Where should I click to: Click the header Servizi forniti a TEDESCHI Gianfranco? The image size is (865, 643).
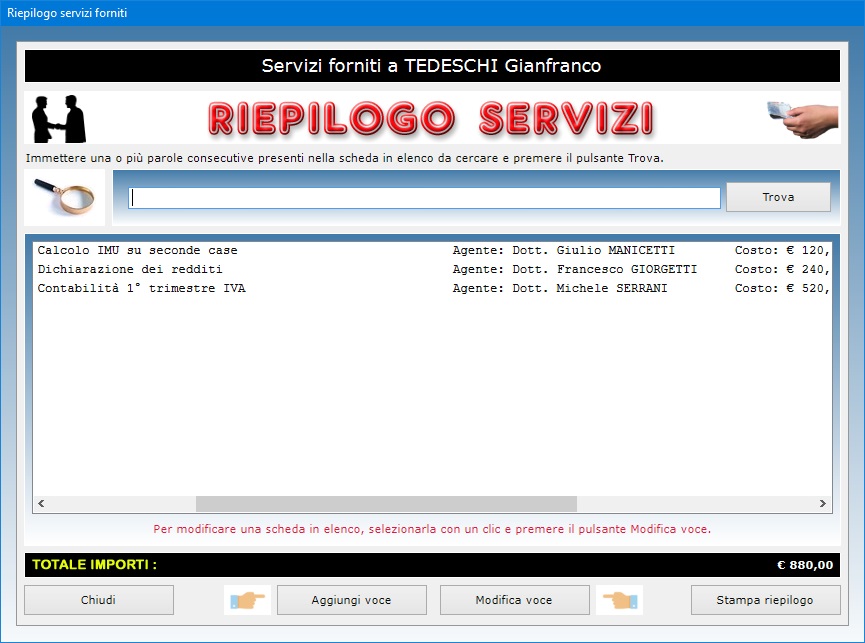click(431, 66)
